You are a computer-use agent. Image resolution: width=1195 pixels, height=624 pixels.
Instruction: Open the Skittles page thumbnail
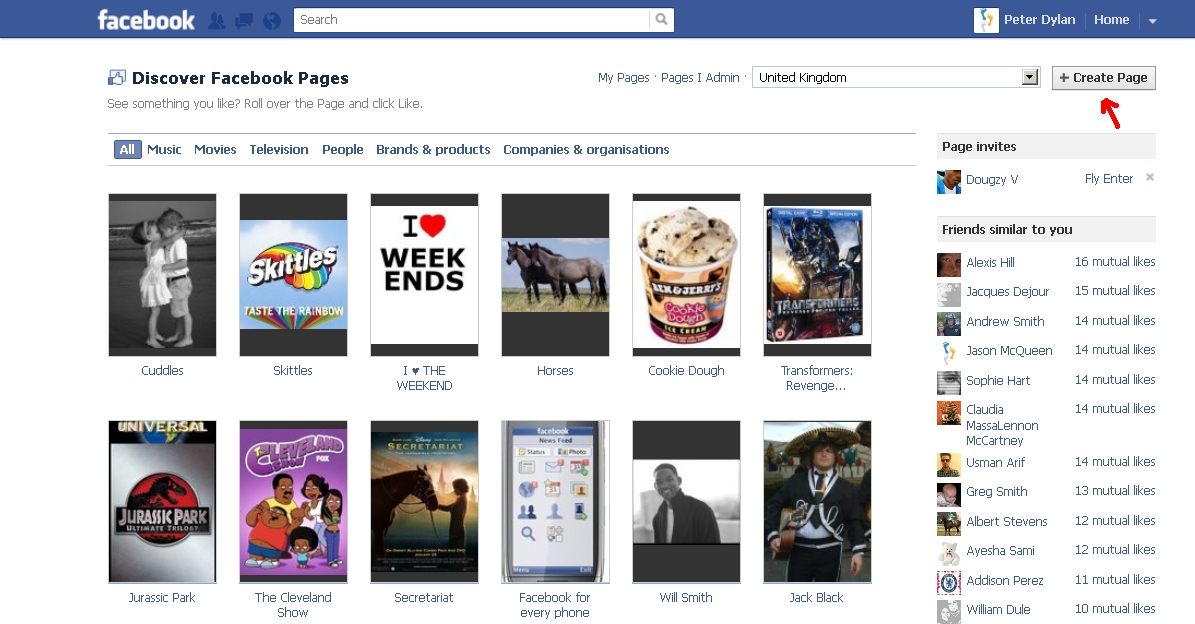tap(293, 275)
